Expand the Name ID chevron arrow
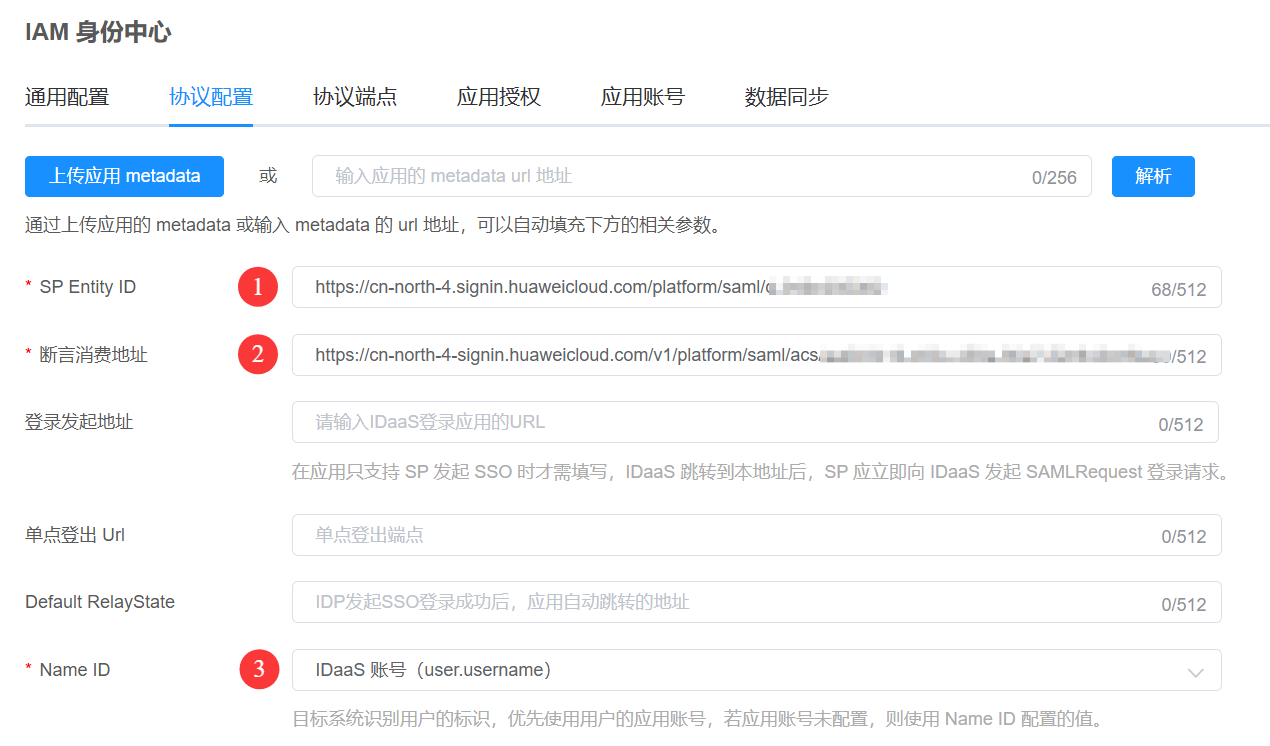Screen dimensions: 1270x746 point(1195,672)
